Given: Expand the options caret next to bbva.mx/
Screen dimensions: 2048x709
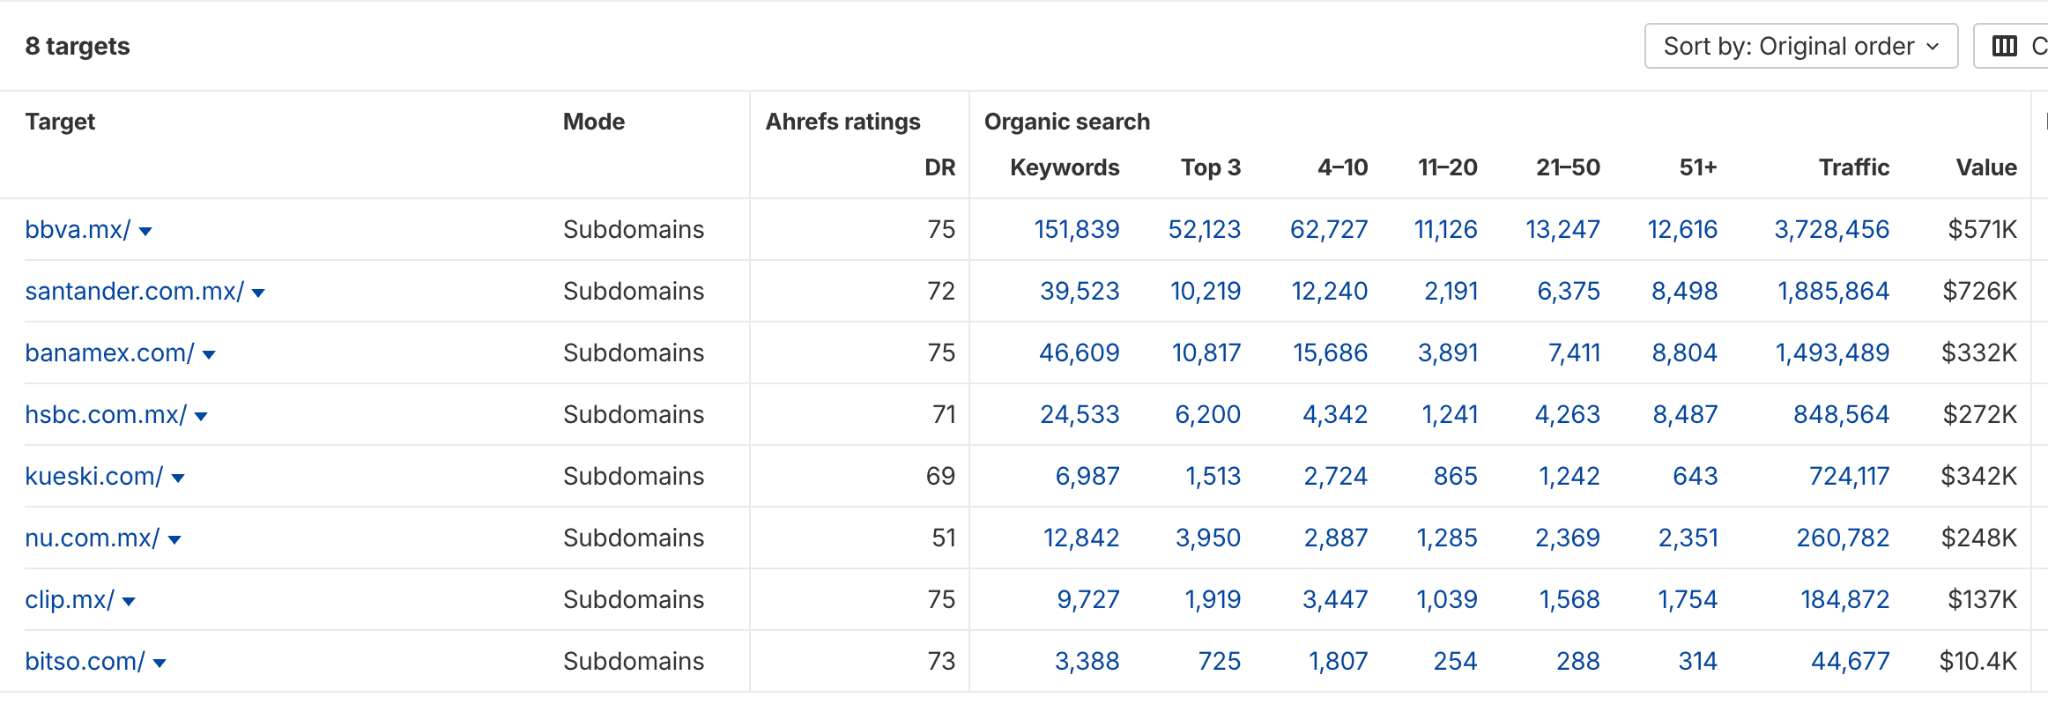Looking at the screenshot, I should click(146, 231).
